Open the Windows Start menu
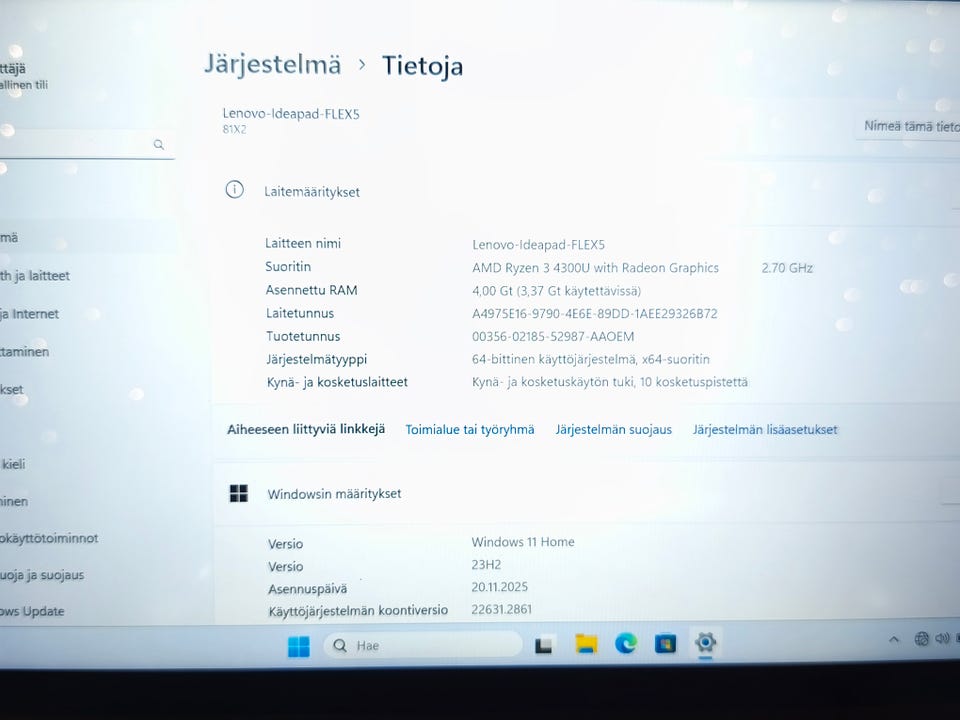The height and width of the screenshot is (720, 960). (299, 646)
